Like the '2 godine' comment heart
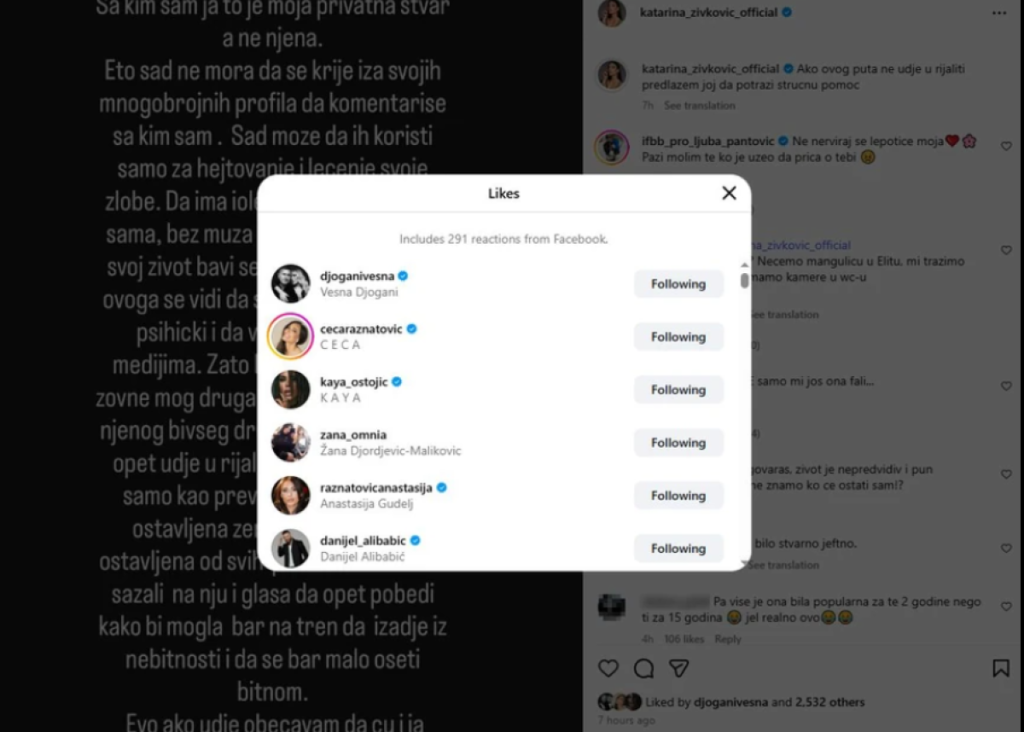The image size is (1024, 732). [x=1006, y=607]
